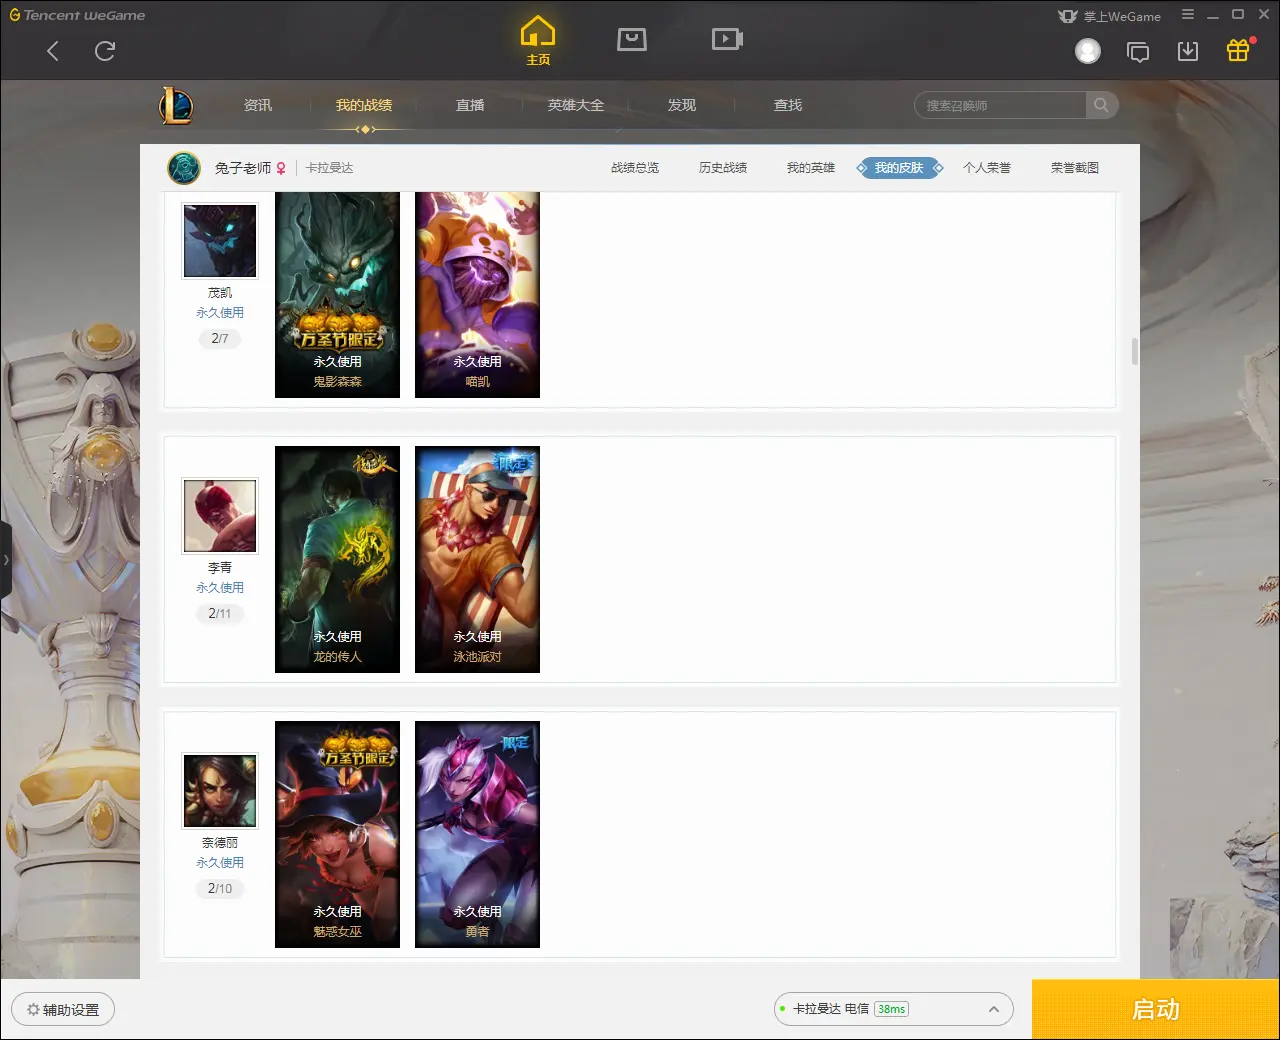
Task: Open the 发现 tab
Action: click(x=682, y=105)
